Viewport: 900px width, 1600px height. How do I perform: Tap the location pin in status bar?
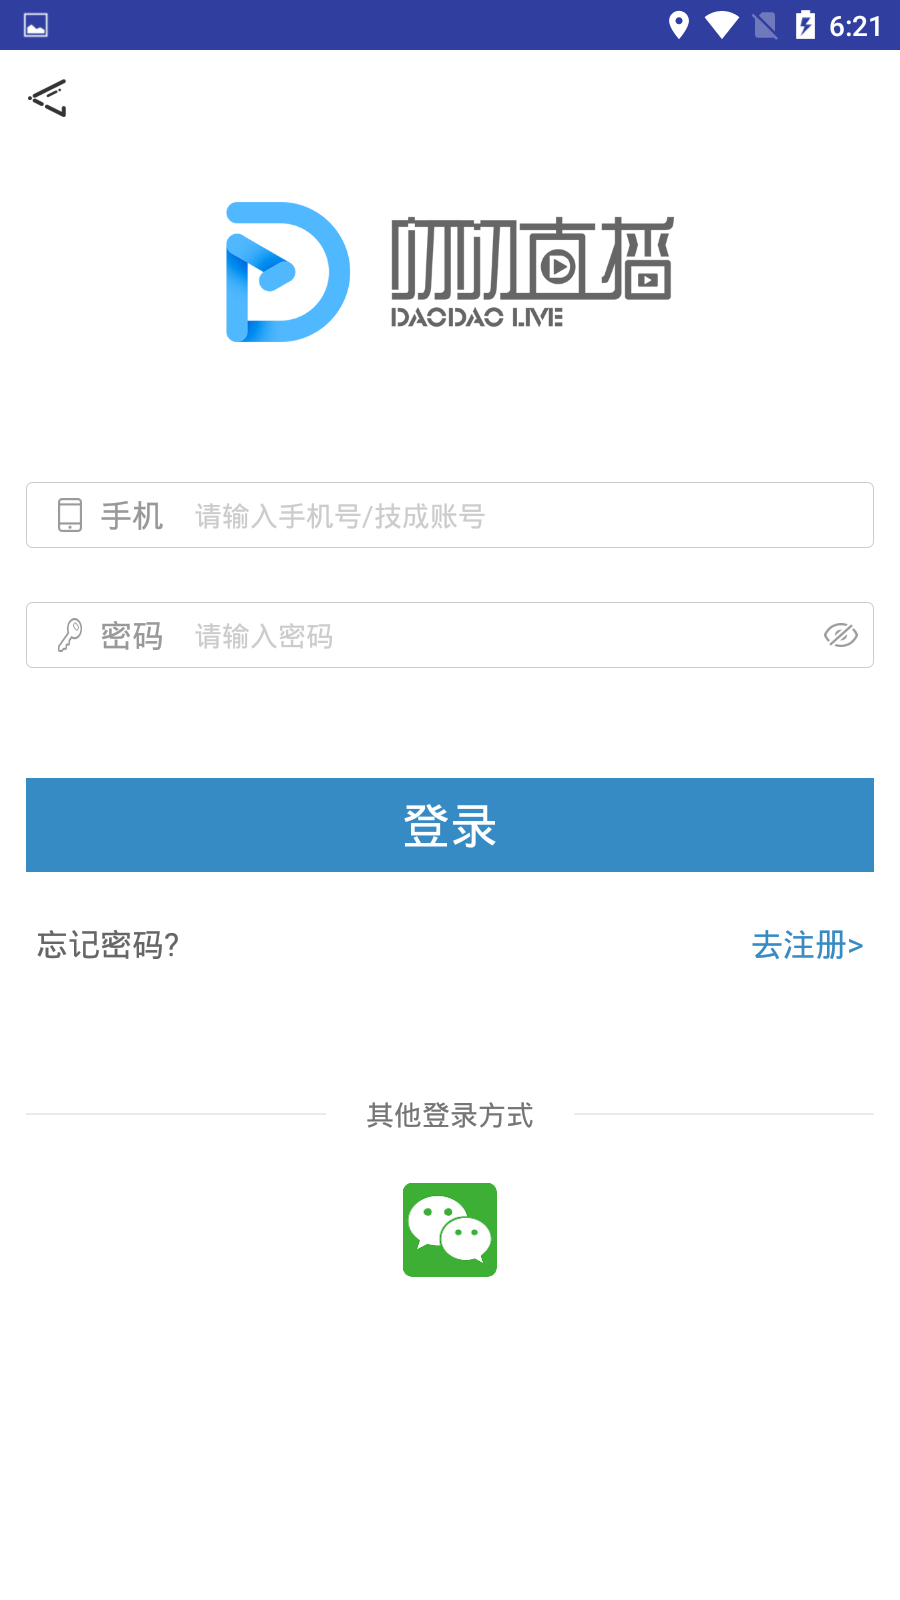tap(679, 25)
